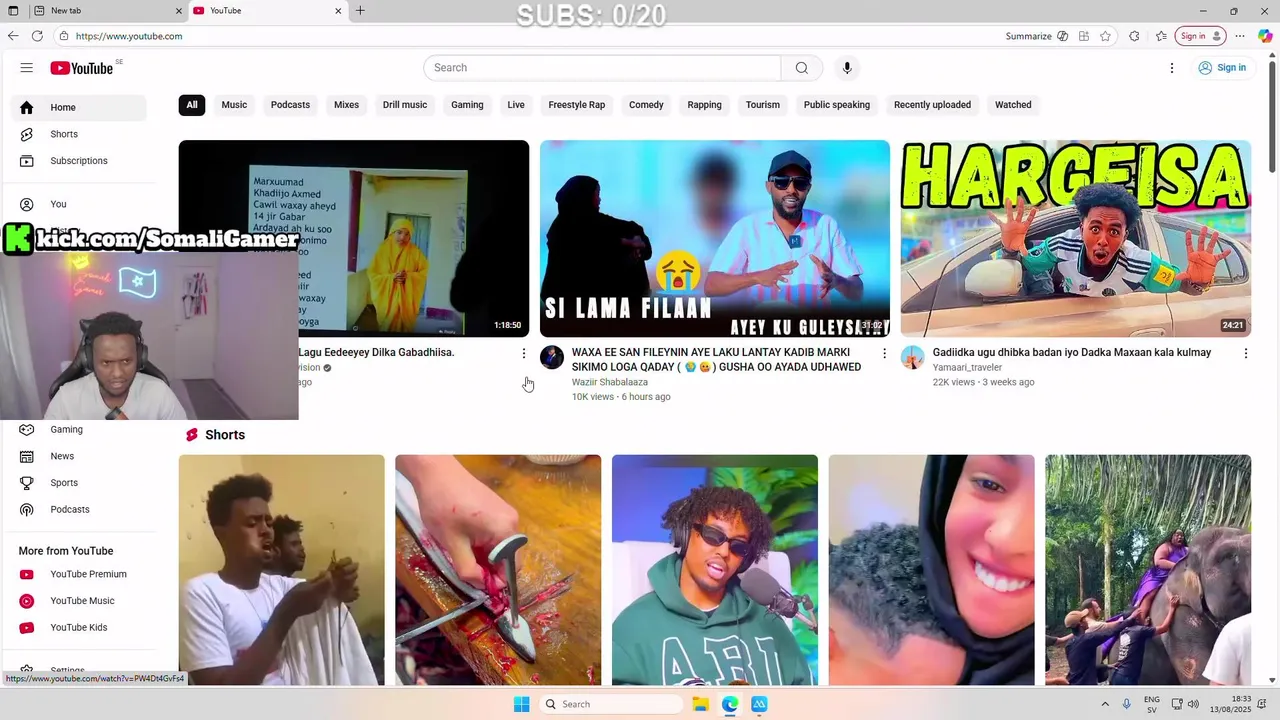Go to Subscriptions in sidebar

pyautogui.click(x=80, y=161)
